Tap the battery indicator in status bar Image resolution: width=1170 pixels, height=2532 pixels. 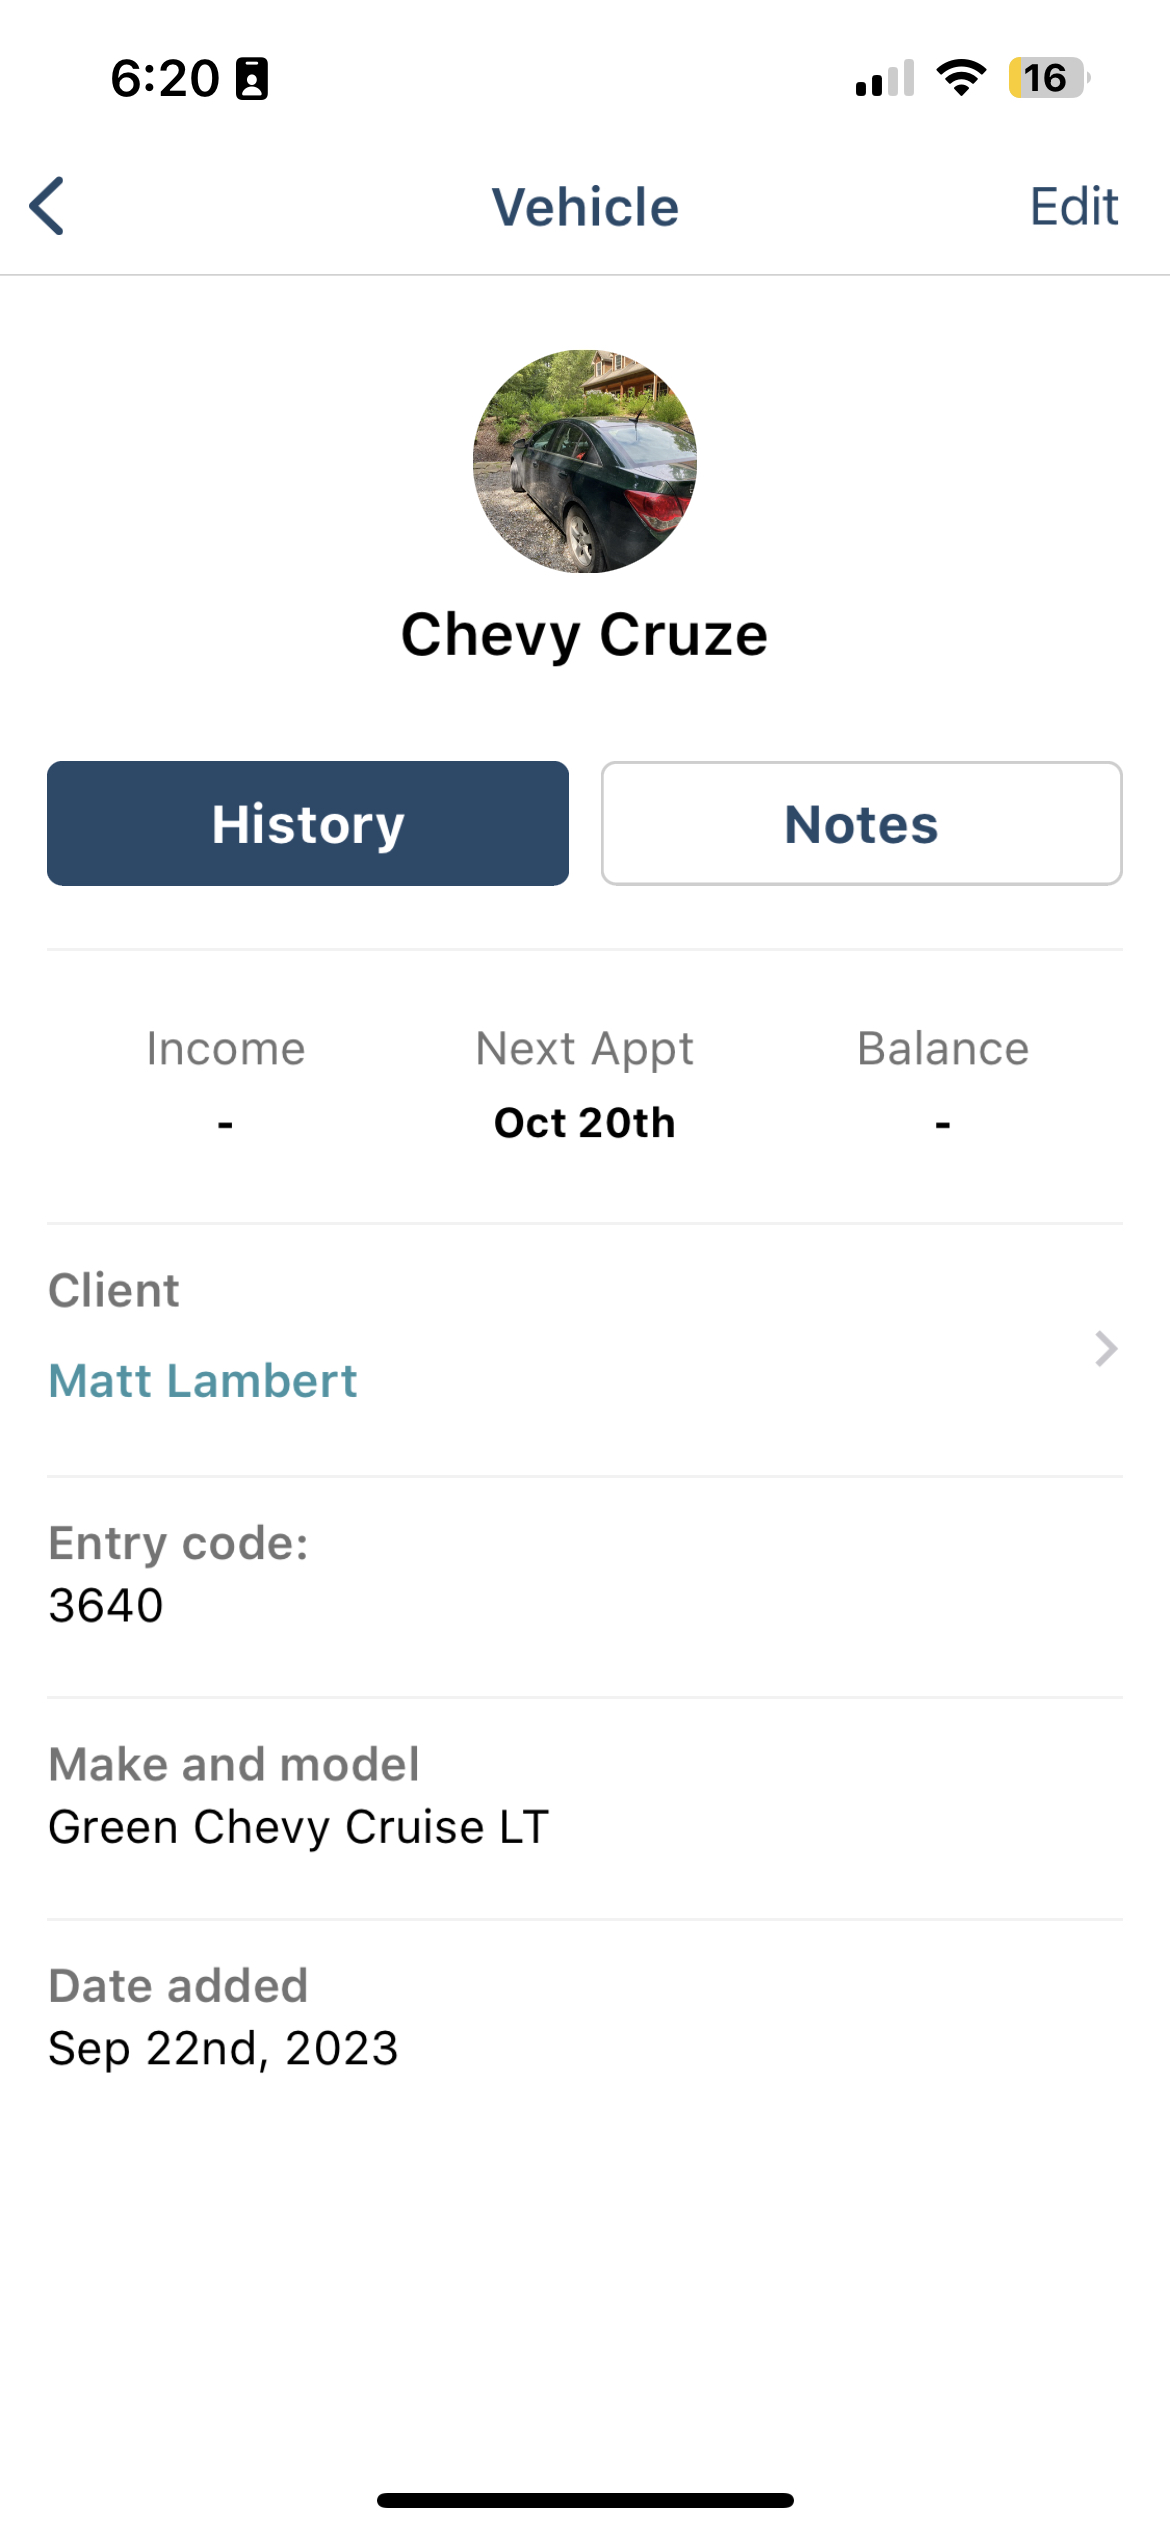1048,78
